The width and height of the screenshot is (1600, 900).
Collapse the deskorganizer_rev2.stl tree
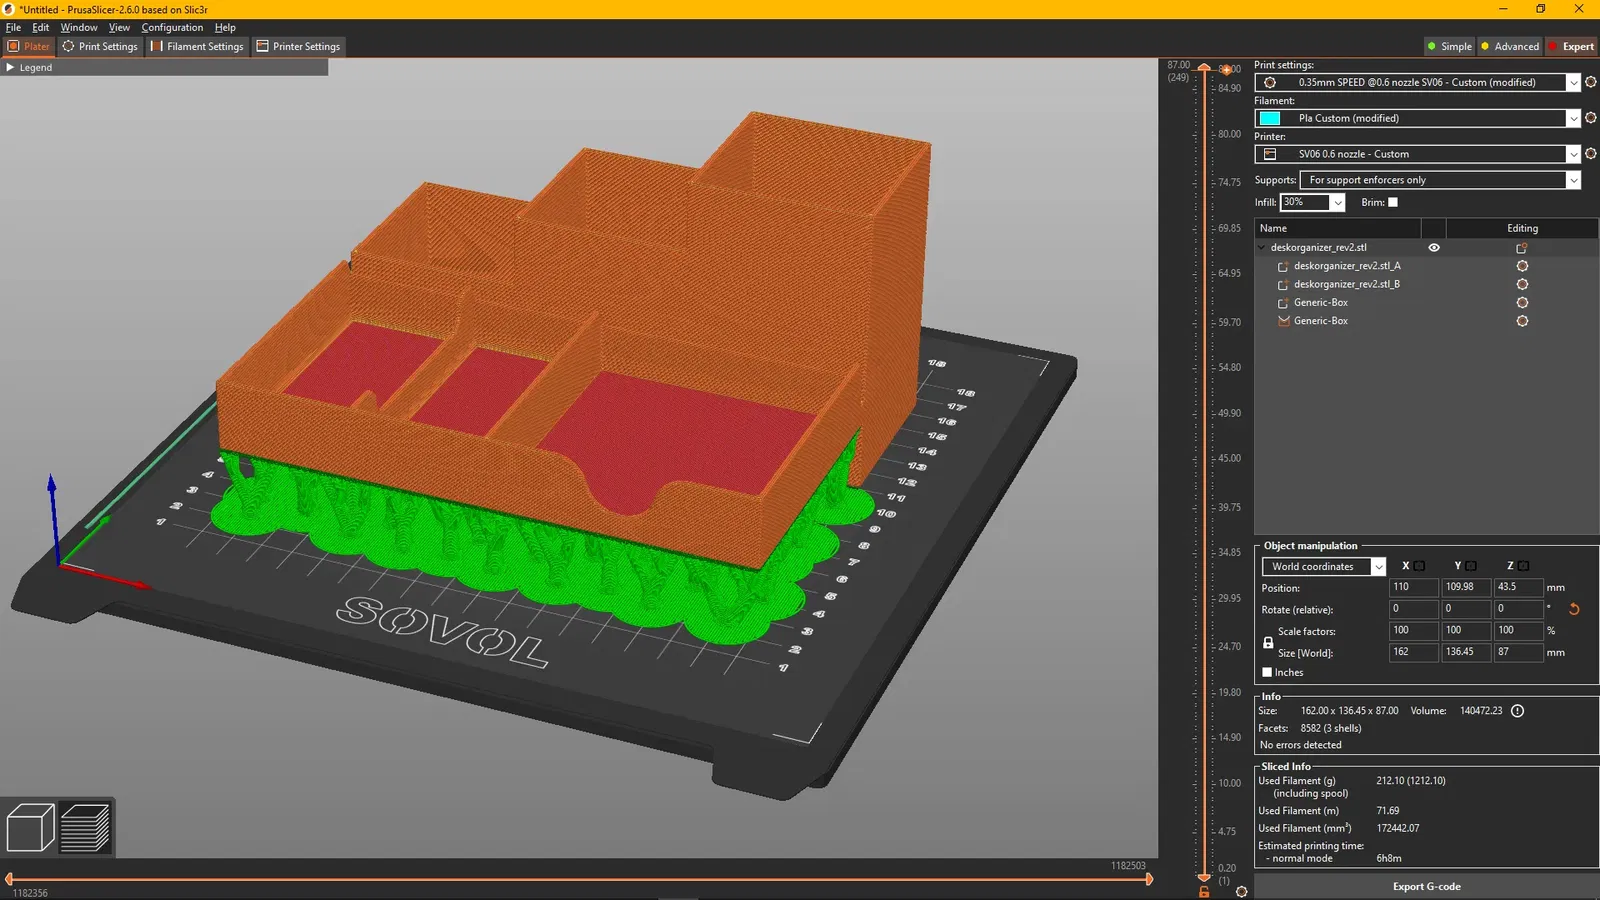click(1262, 248)
